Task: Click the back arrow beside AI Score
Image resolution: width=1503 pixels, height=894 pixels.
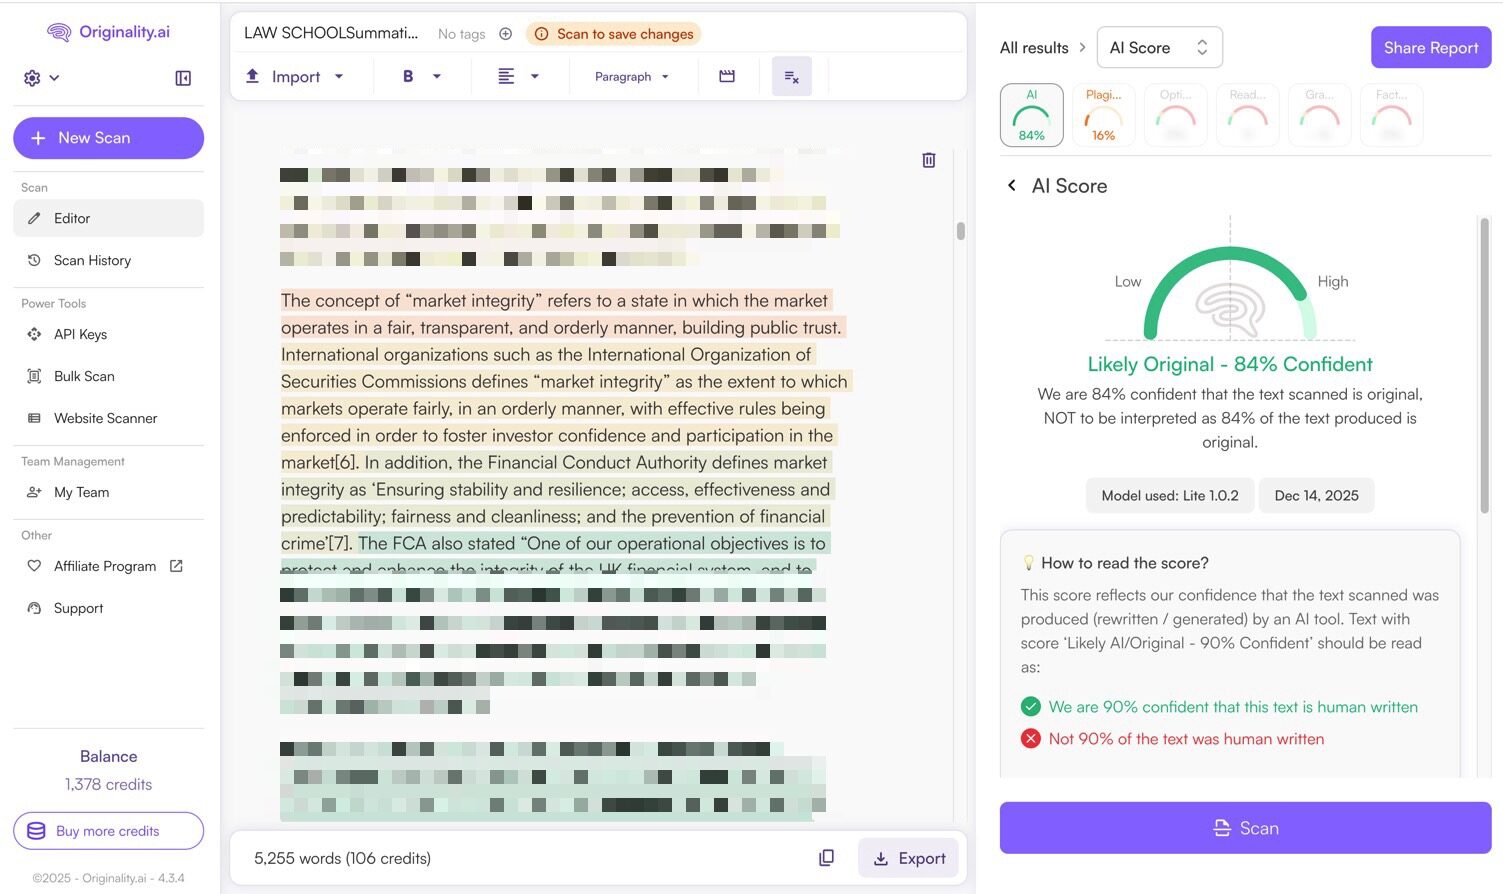Action: click(x=1012, y=186)
